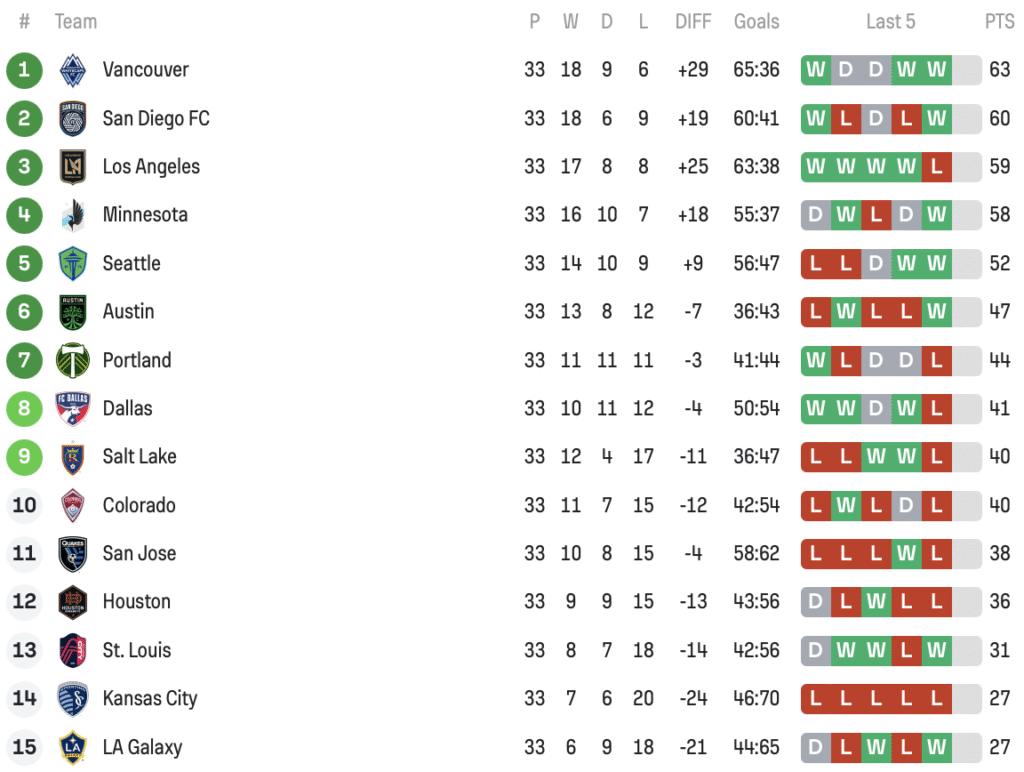The image size is (1024, 772).
Task: Sort by the DIFF column header
Action: click(692, 22)
